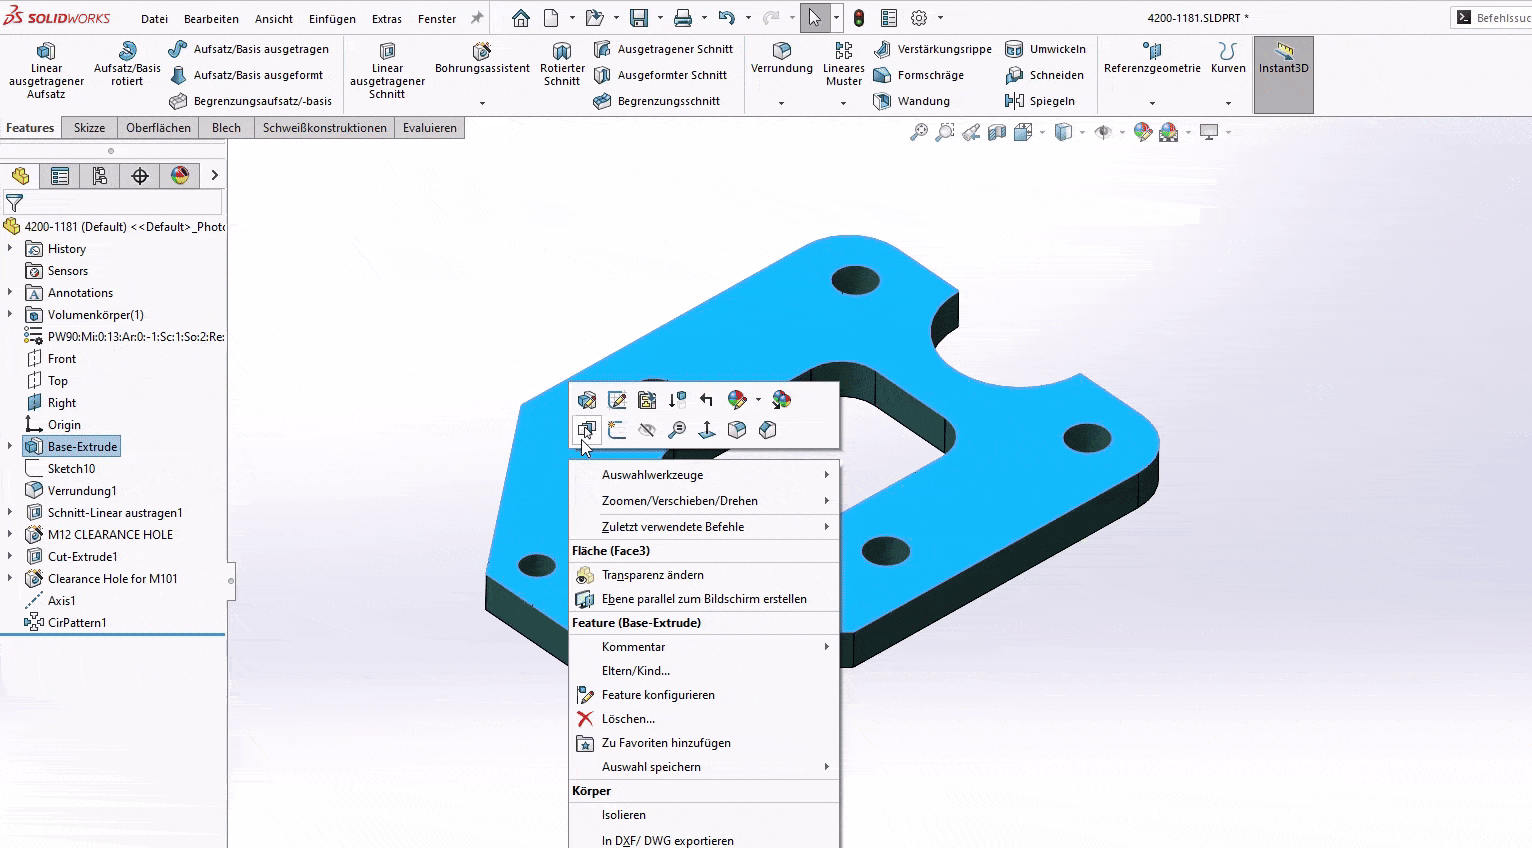Click the Edit Sketch icon in context toolbar

(x=617, y=400)
